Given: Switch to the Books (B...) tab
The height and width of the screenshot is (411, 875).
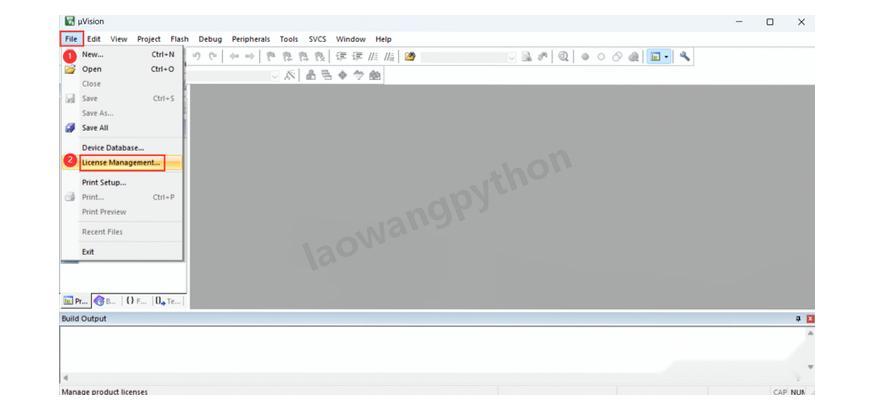Looking at the screenshot, I should tap(106, 301).
